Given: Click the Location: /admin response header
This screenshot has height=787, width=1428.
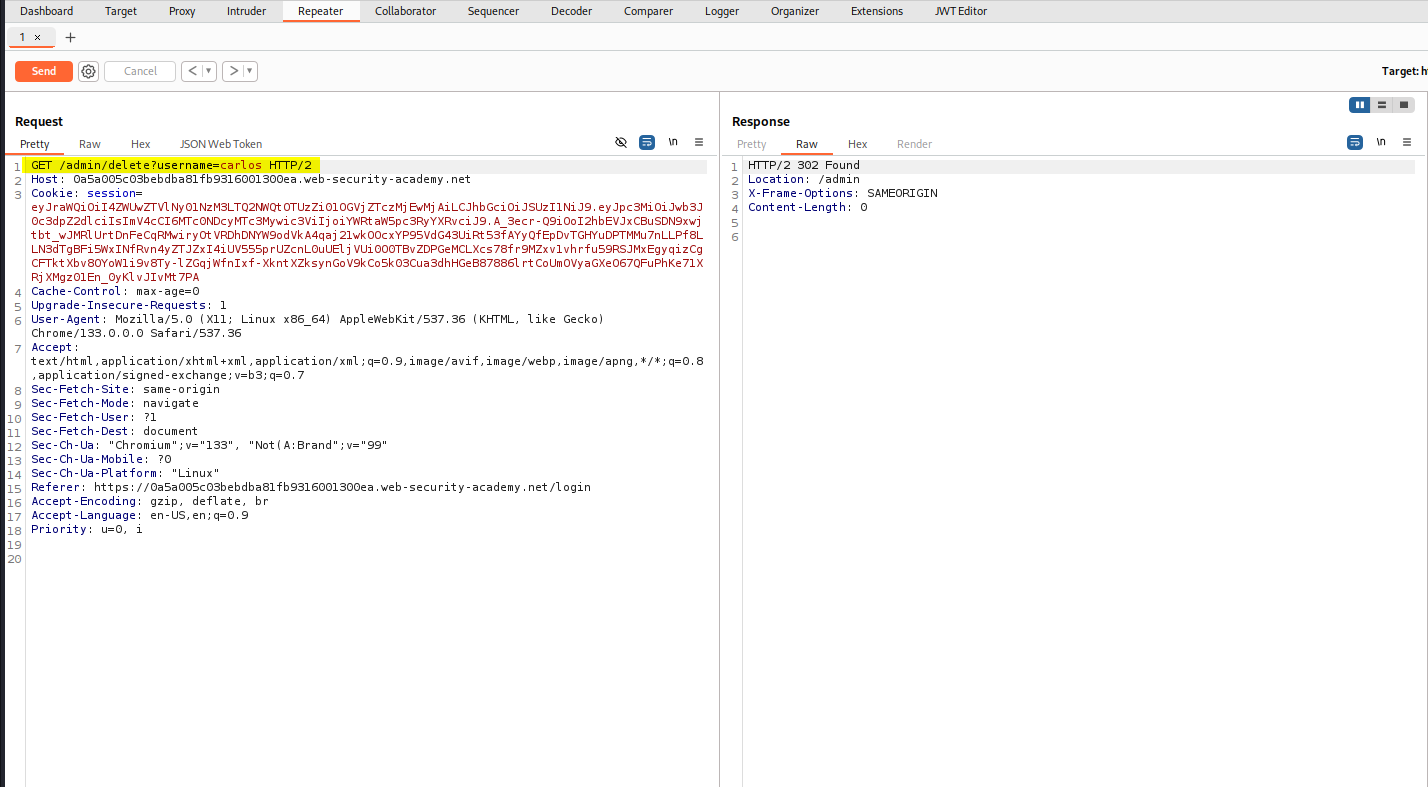Looking at the screenshot, I should 804,179.
